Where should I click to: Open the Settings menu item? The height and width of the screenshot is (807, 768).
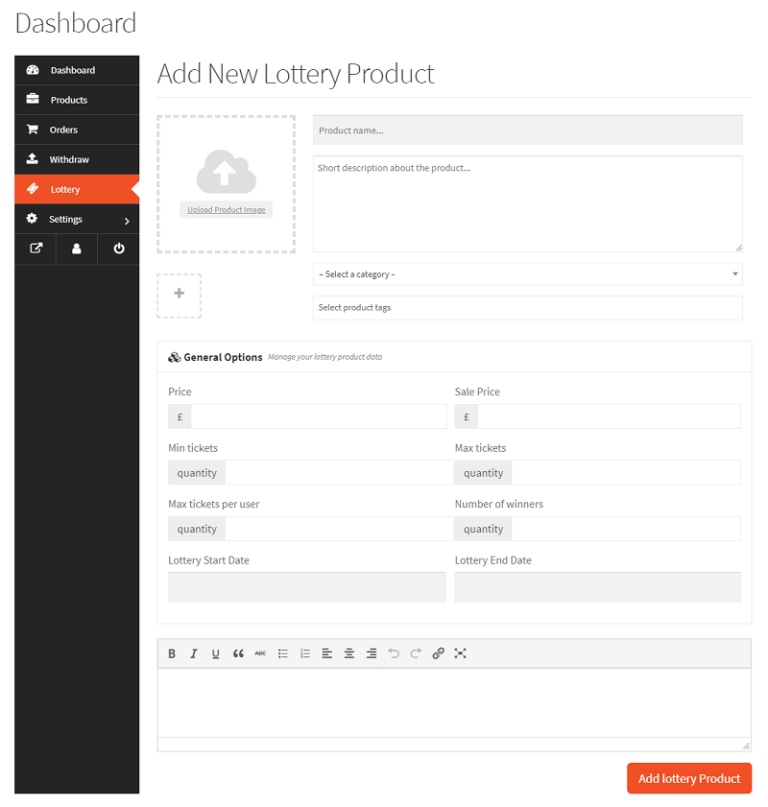pyautogui.click(x=77, y=219)
